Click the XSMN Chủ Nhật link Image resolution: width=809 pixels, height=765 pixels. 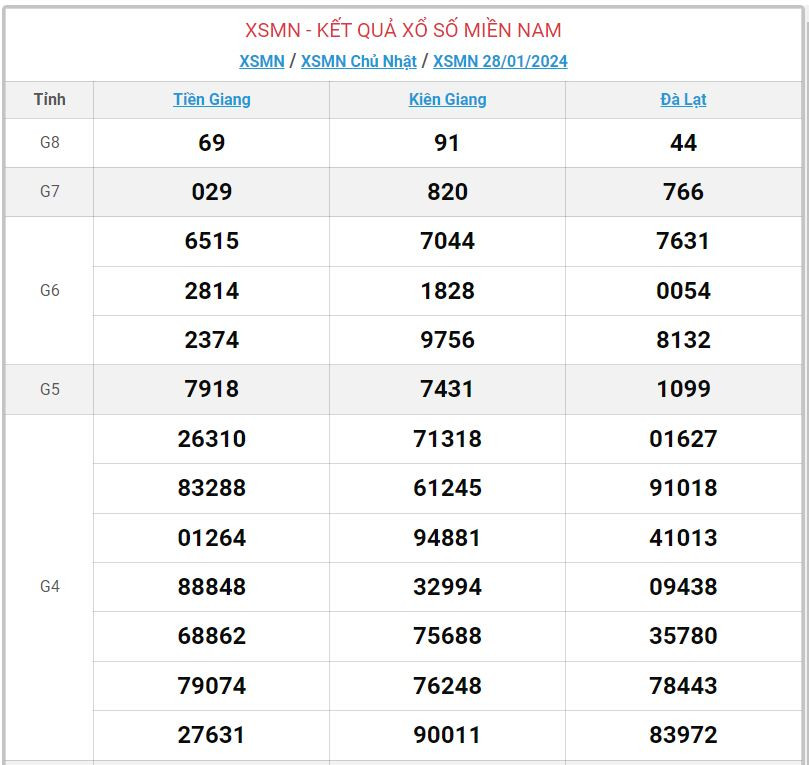tap(358, 61)
